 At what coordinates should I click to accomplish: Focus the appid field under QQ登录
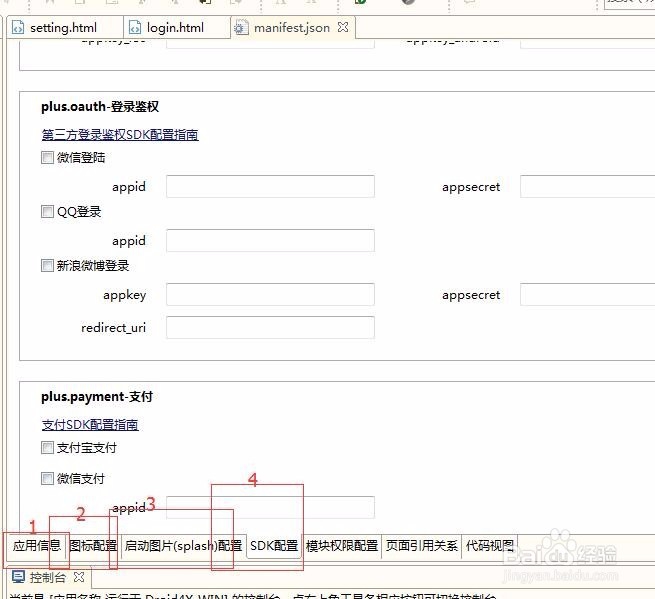tap(270, 241)
